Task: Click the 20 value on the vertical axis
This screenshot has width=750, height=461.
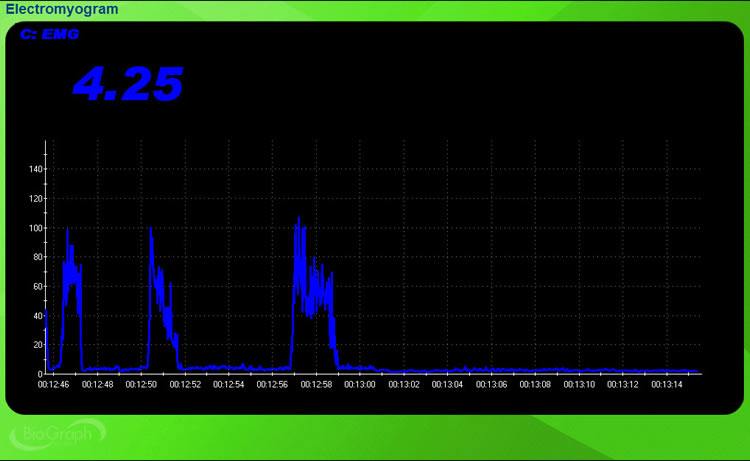Action: tap(37, 345)
